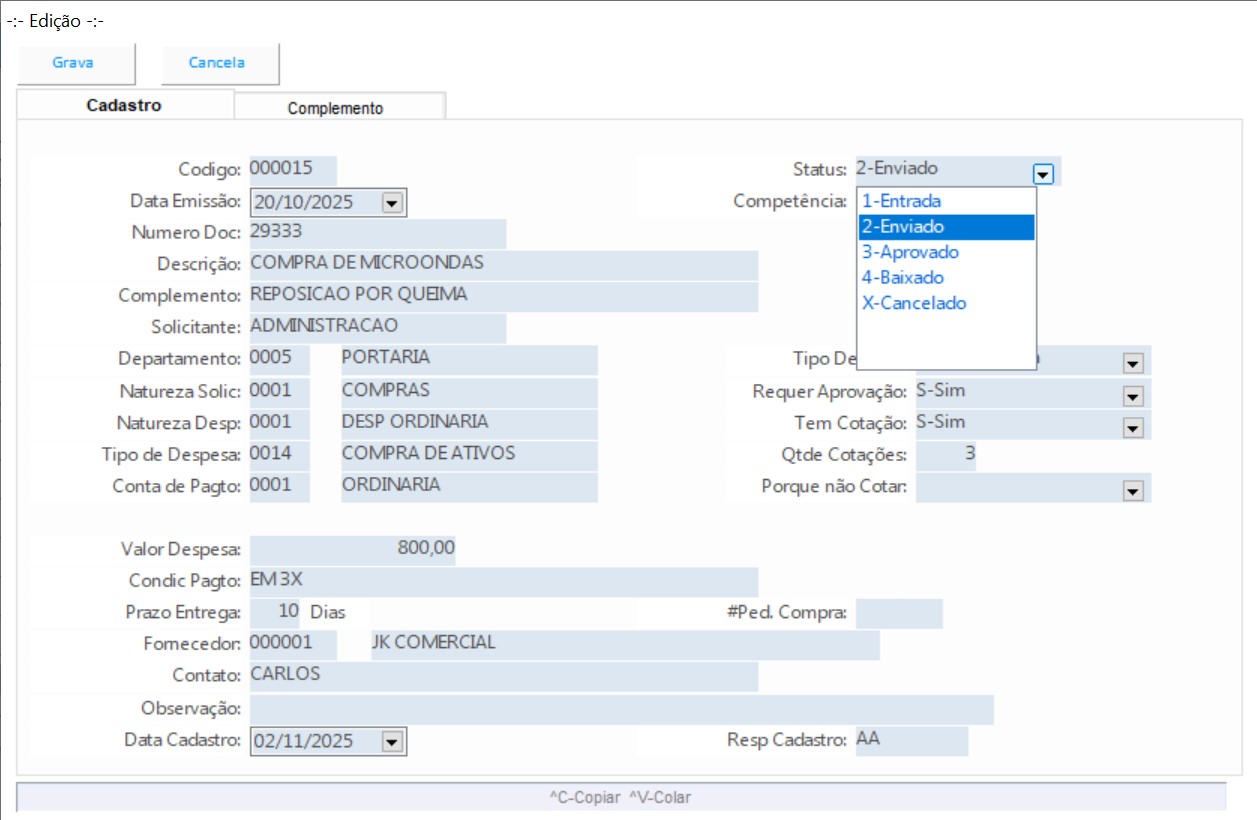The width and height of the screenshot is (1257, 820).
Task: Open the Status dropdown arrow
Action: (1043, 173)
